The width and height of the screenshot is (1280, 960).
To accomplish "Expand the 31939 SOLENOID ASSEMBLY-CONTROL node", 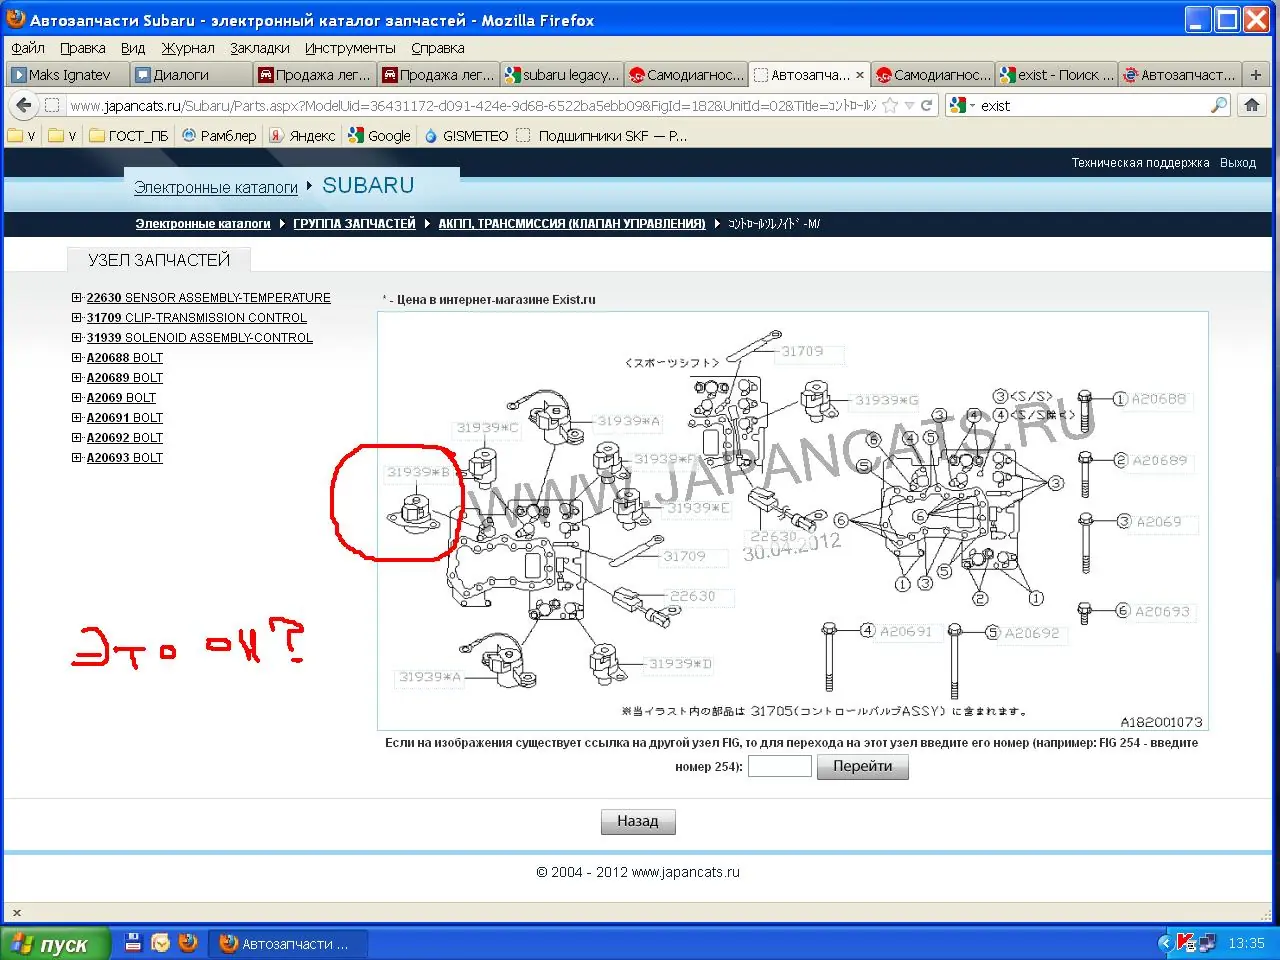I will click(x=77, y=338).
